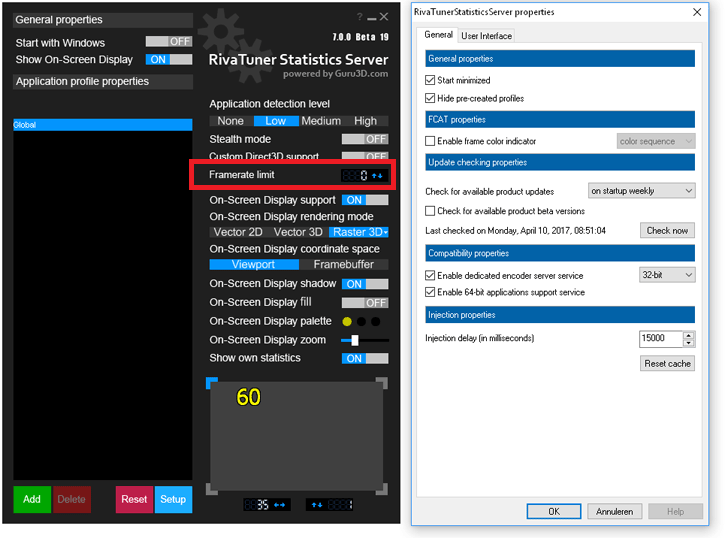Screen dimensions: 725x538
Task: Click the On-Screen Display zoom slider handle
Action: click(355, 340)
